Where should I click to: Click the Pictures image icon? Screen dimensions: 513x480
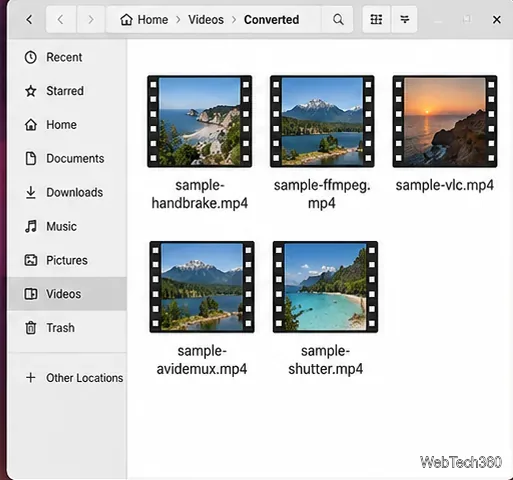click(x=31, y=260)
